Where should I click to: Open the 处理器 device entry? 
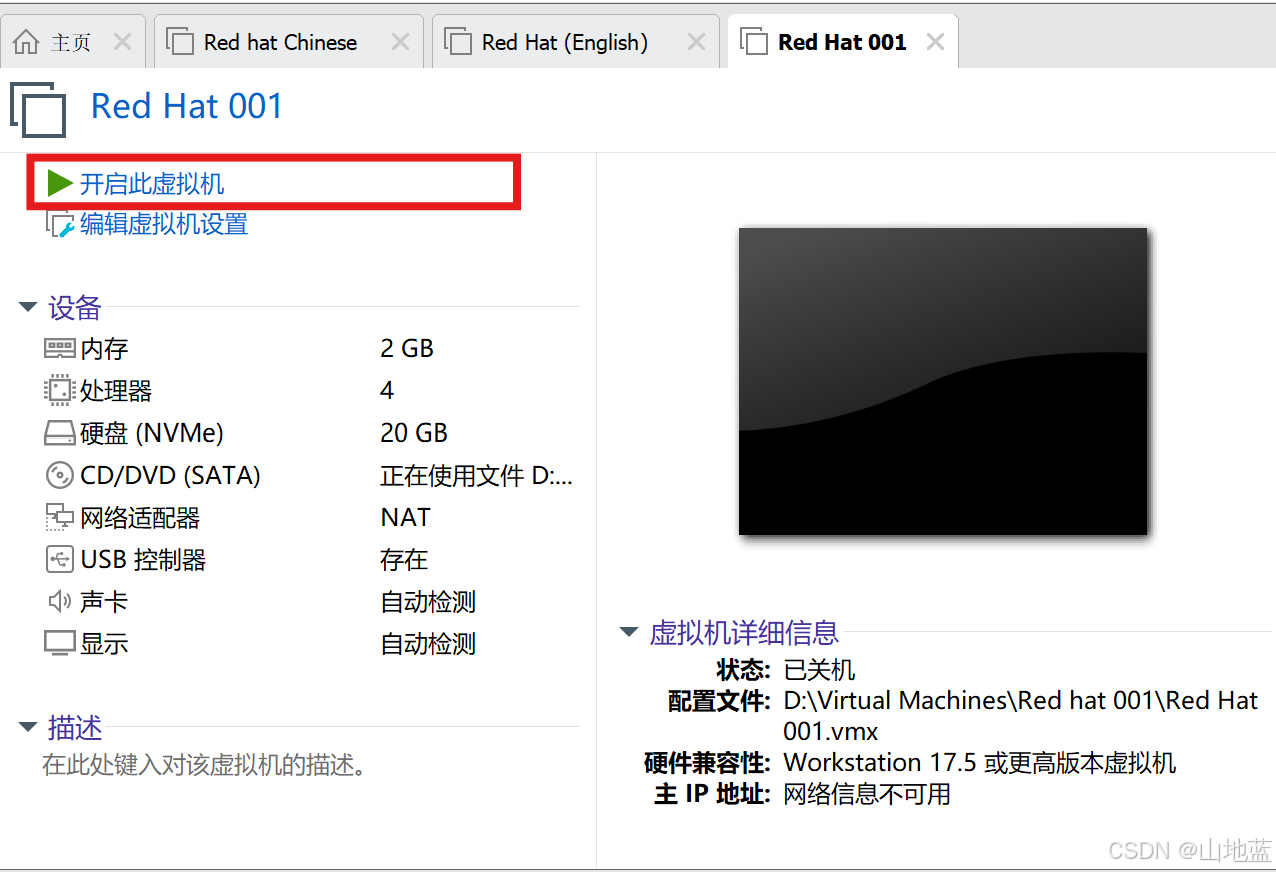point(116,391)
